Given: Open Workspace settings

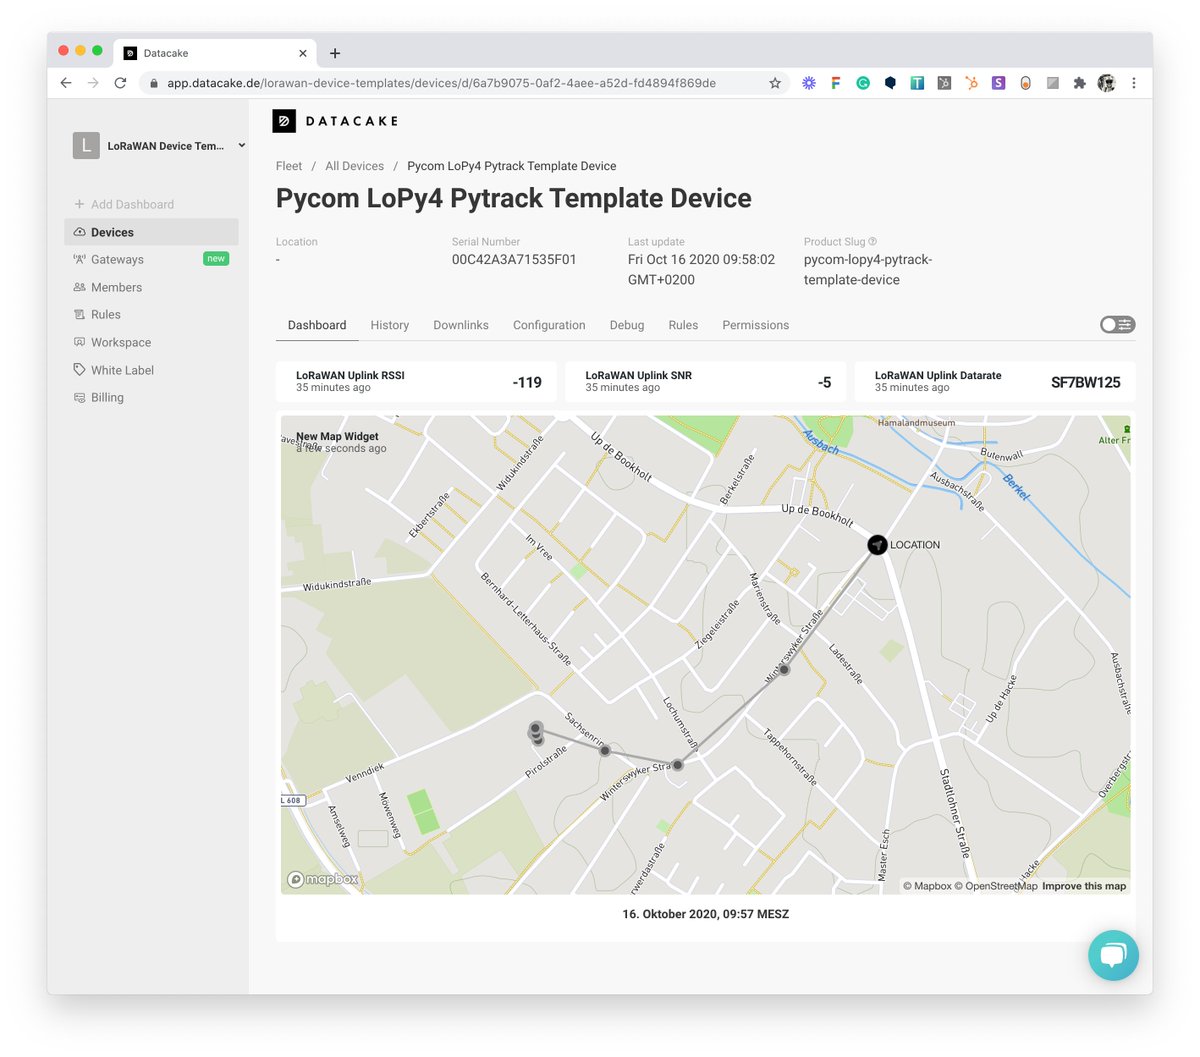Looking at the screenshot, I should pos(119,342).
